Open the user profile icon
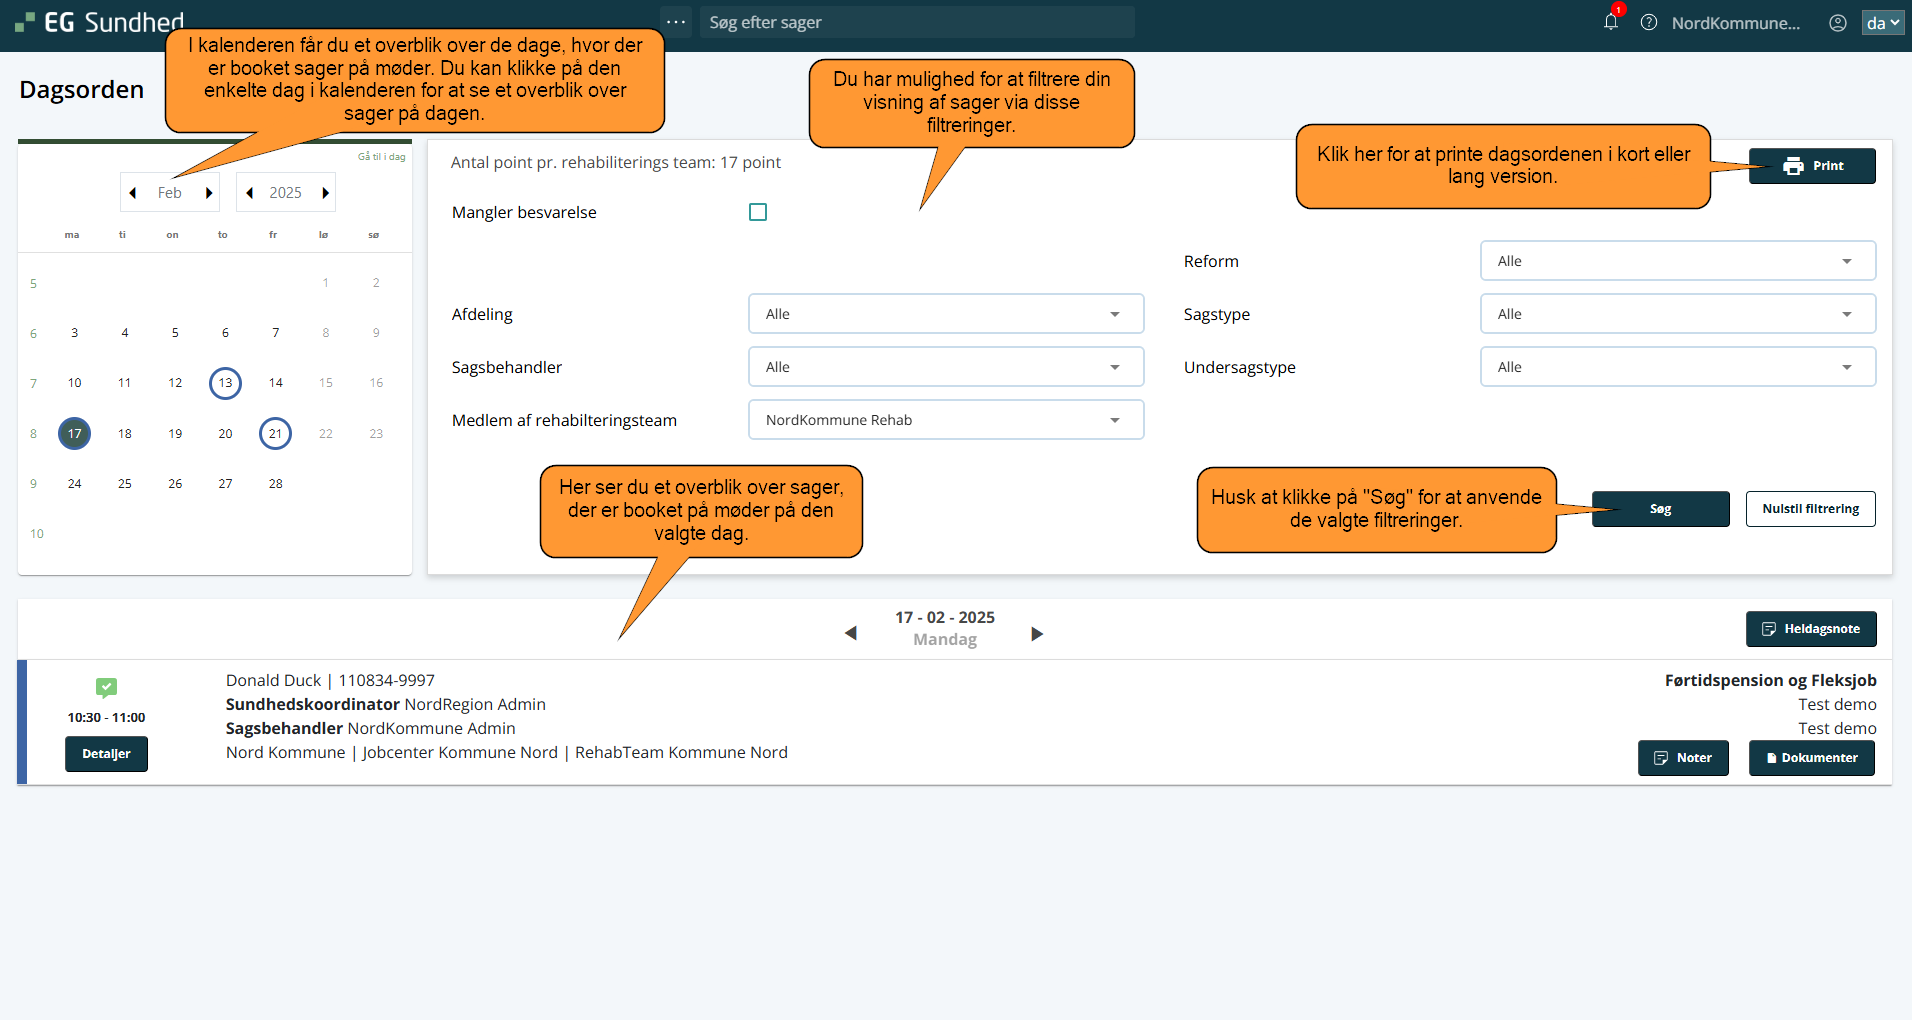1912x1020 pixels. tap(1837, 22)
